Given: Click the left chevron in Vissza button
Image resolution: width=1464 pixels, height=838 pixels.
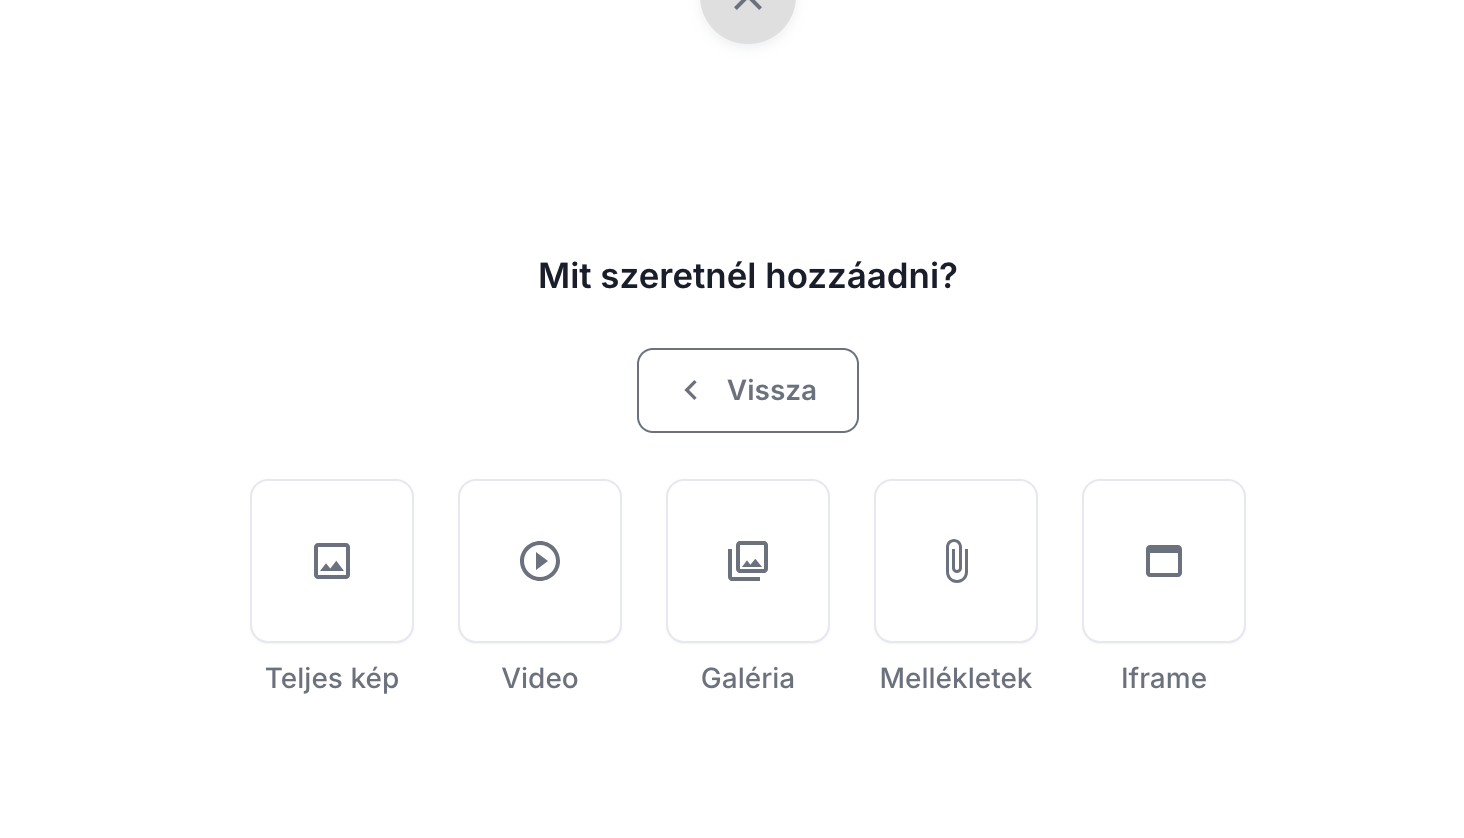Looking at the screenshot, I should (x=690, y=390).
